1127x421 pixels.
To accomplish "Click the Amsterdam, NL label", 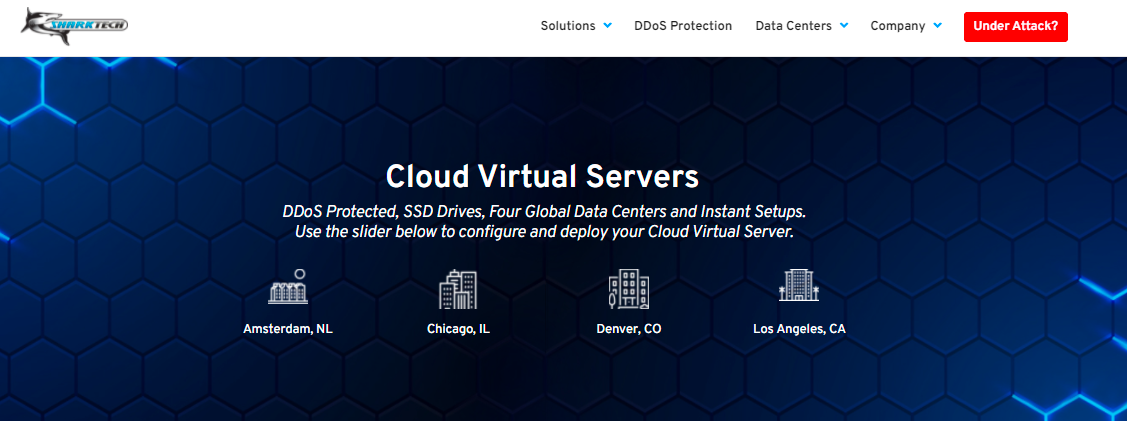I will (x=288, y=329).
